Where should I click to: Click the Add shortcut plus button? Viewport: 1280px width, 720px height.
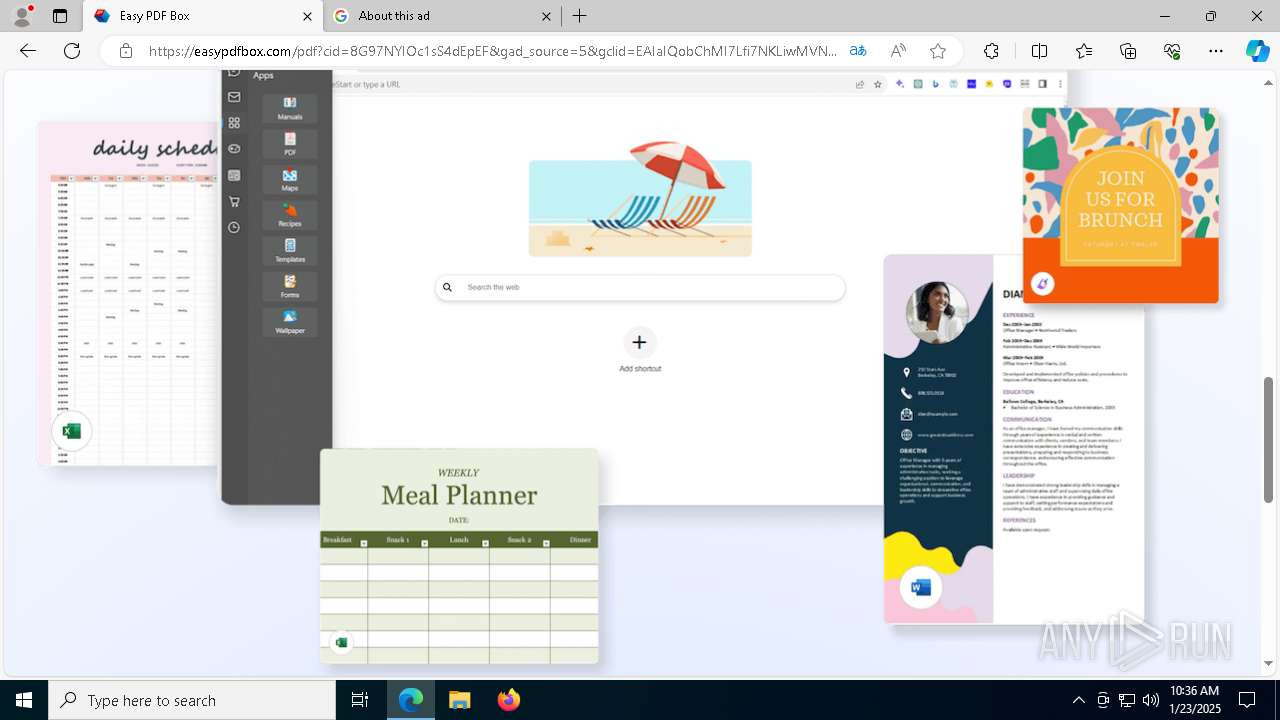[639, 342]
